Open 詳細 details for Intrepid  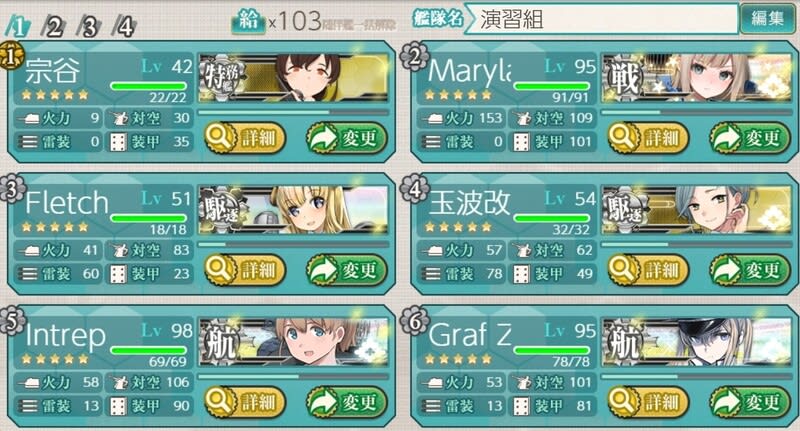tap(245, 401)
